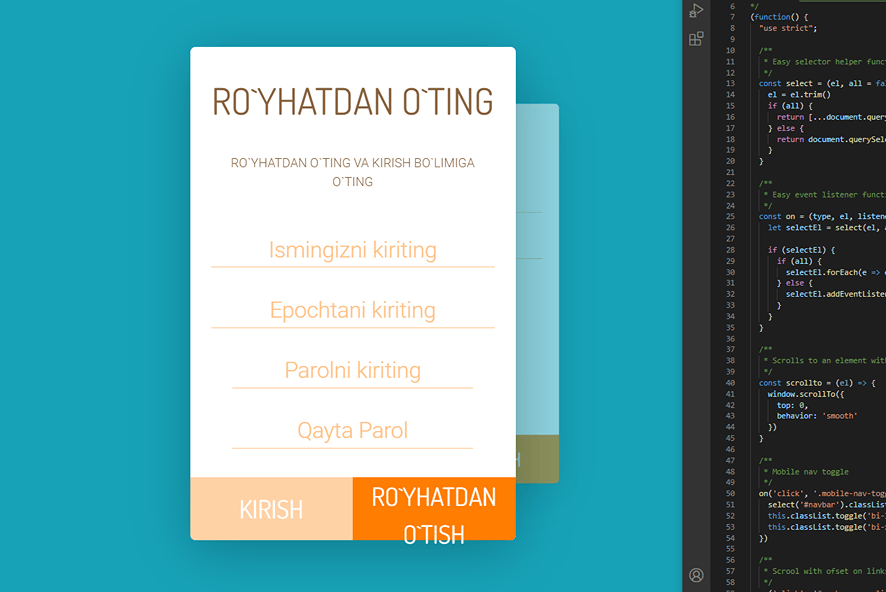Click the 'Epochtani kiriting' email field
This screenshot has width=886, height=592.
[352, 310]
